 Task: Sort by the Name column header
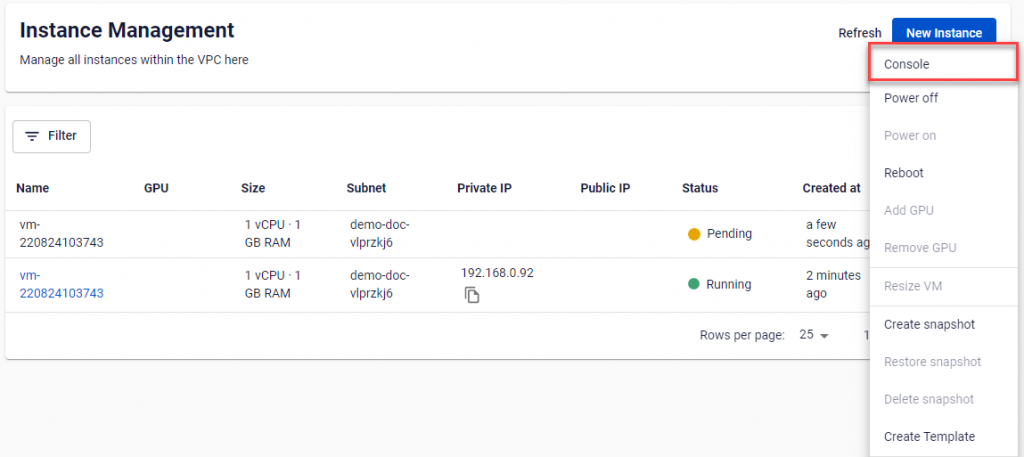[33, 188]
